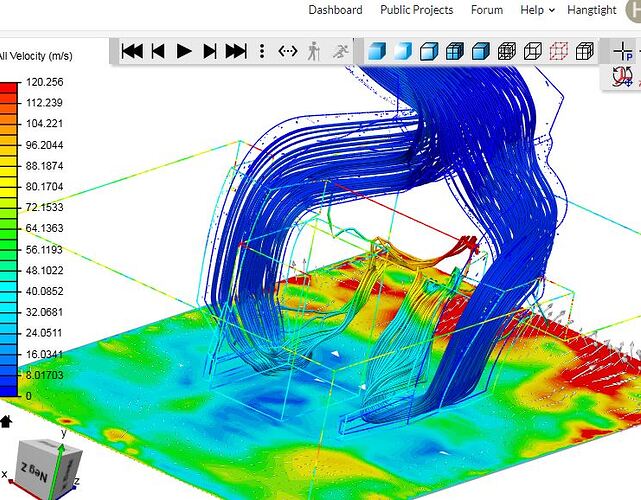This screenshot has height=500, width=641.
Task: Expand the Help dropdown menu
Action: click(537, 10)
